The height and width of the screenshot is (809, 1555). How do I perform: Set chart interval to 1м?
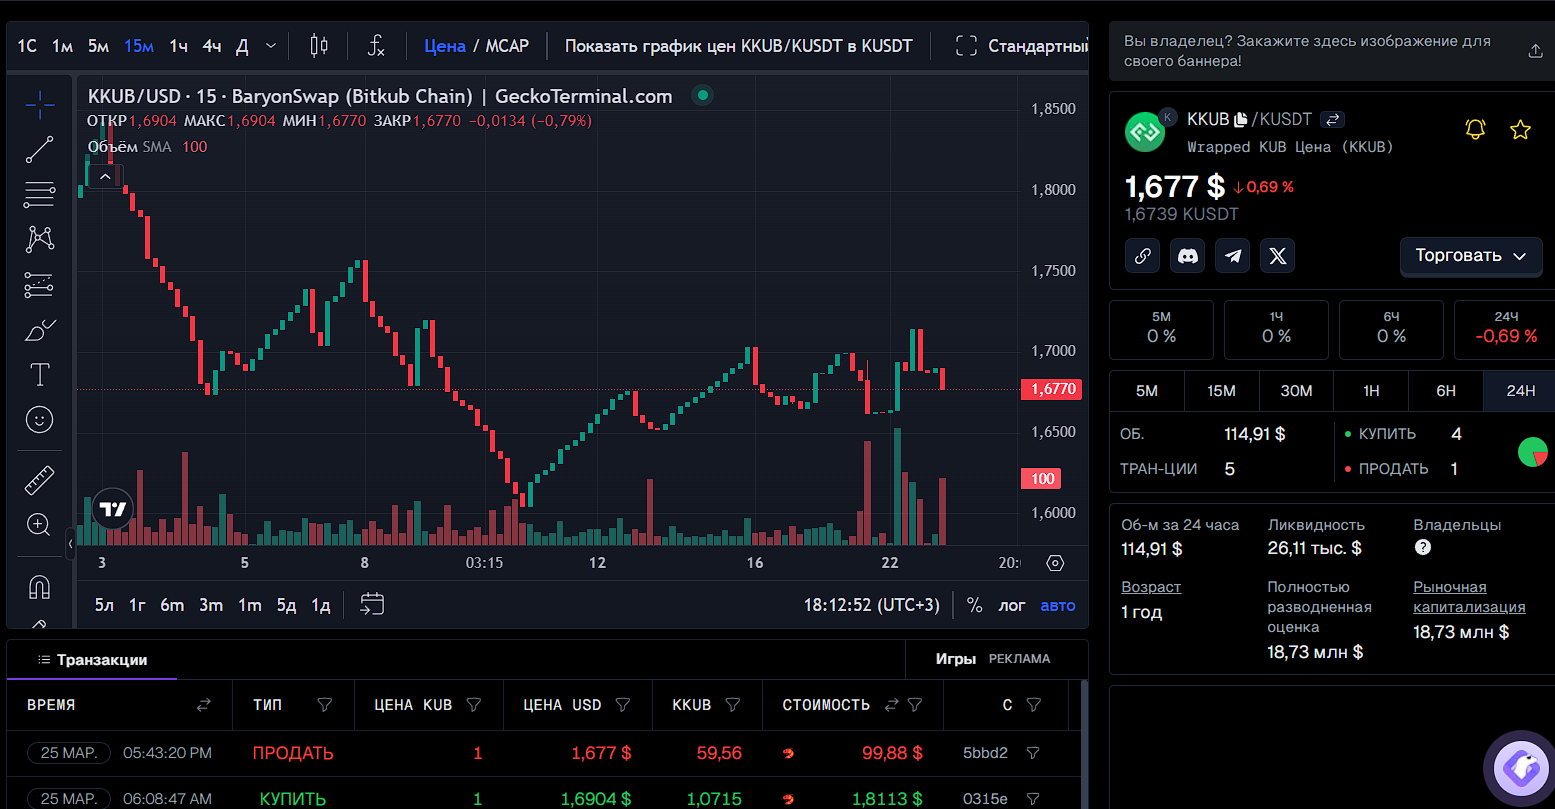pyautogui.click(x=63, y=46)
